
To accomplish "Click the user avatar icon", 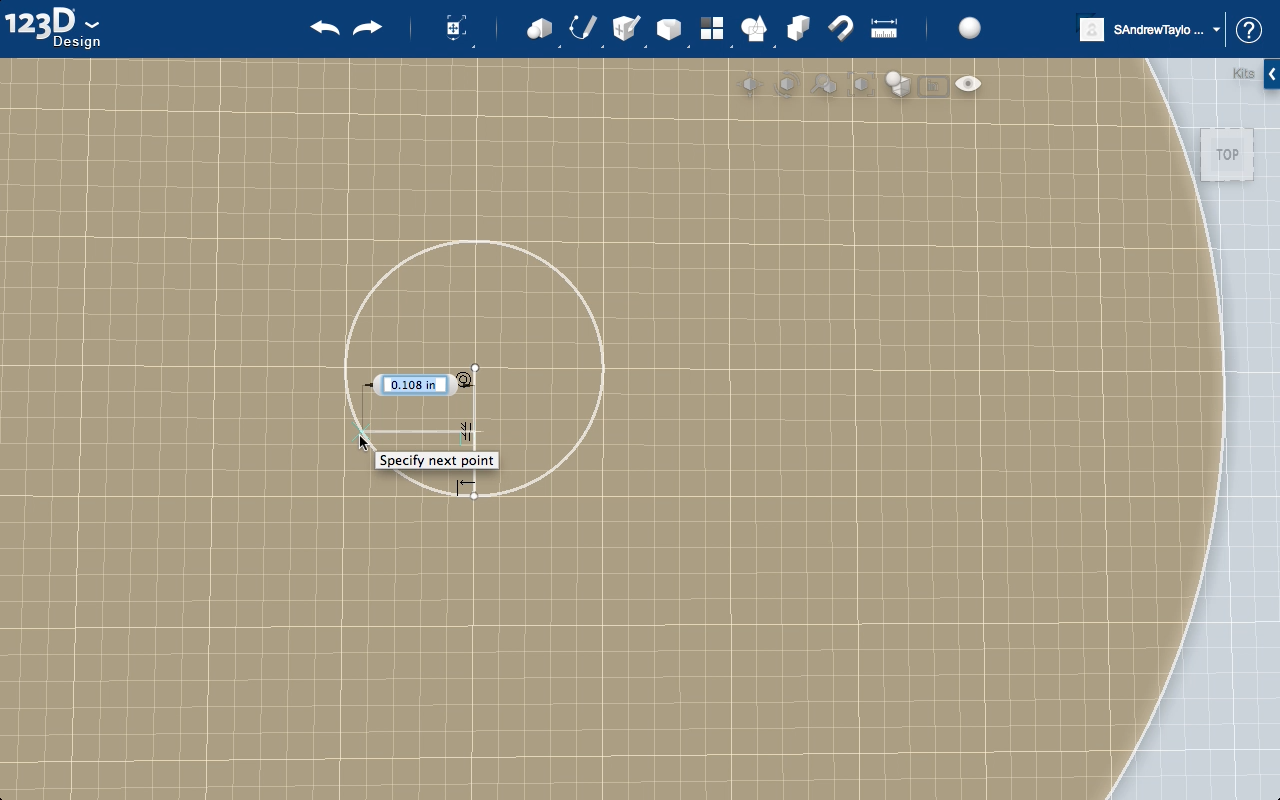I will (x=1091, y=29).
